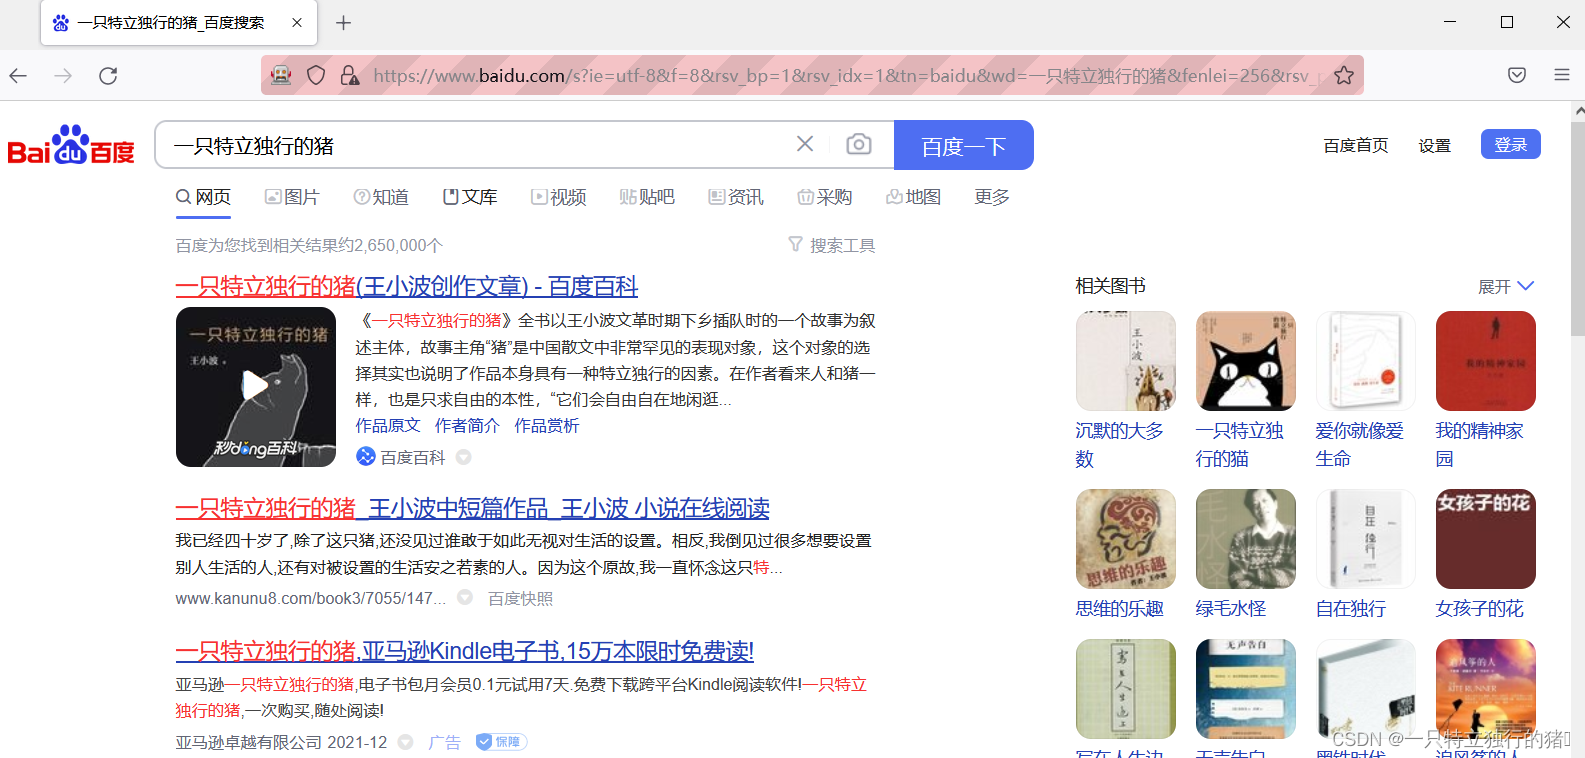Go back to the previous page

point(18,76)
